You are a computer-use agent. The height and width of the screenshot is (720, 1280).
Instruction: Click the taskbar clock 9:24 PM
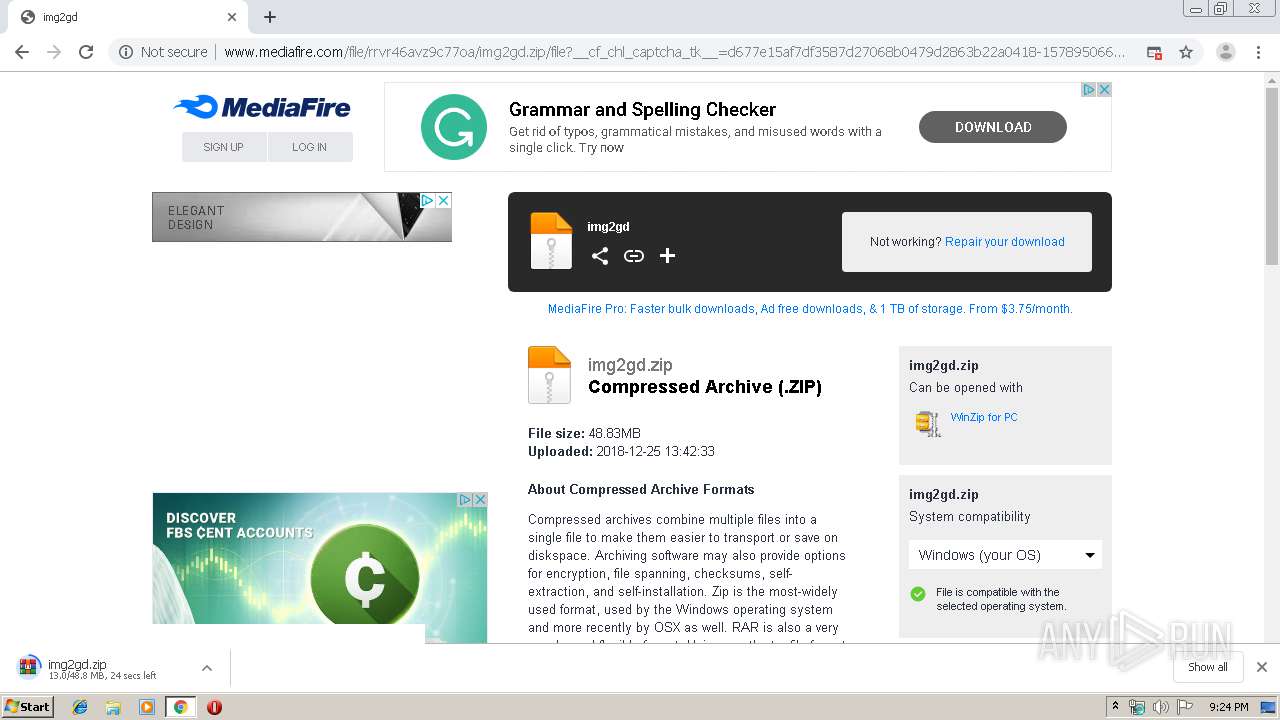(x=1229, y=707)
